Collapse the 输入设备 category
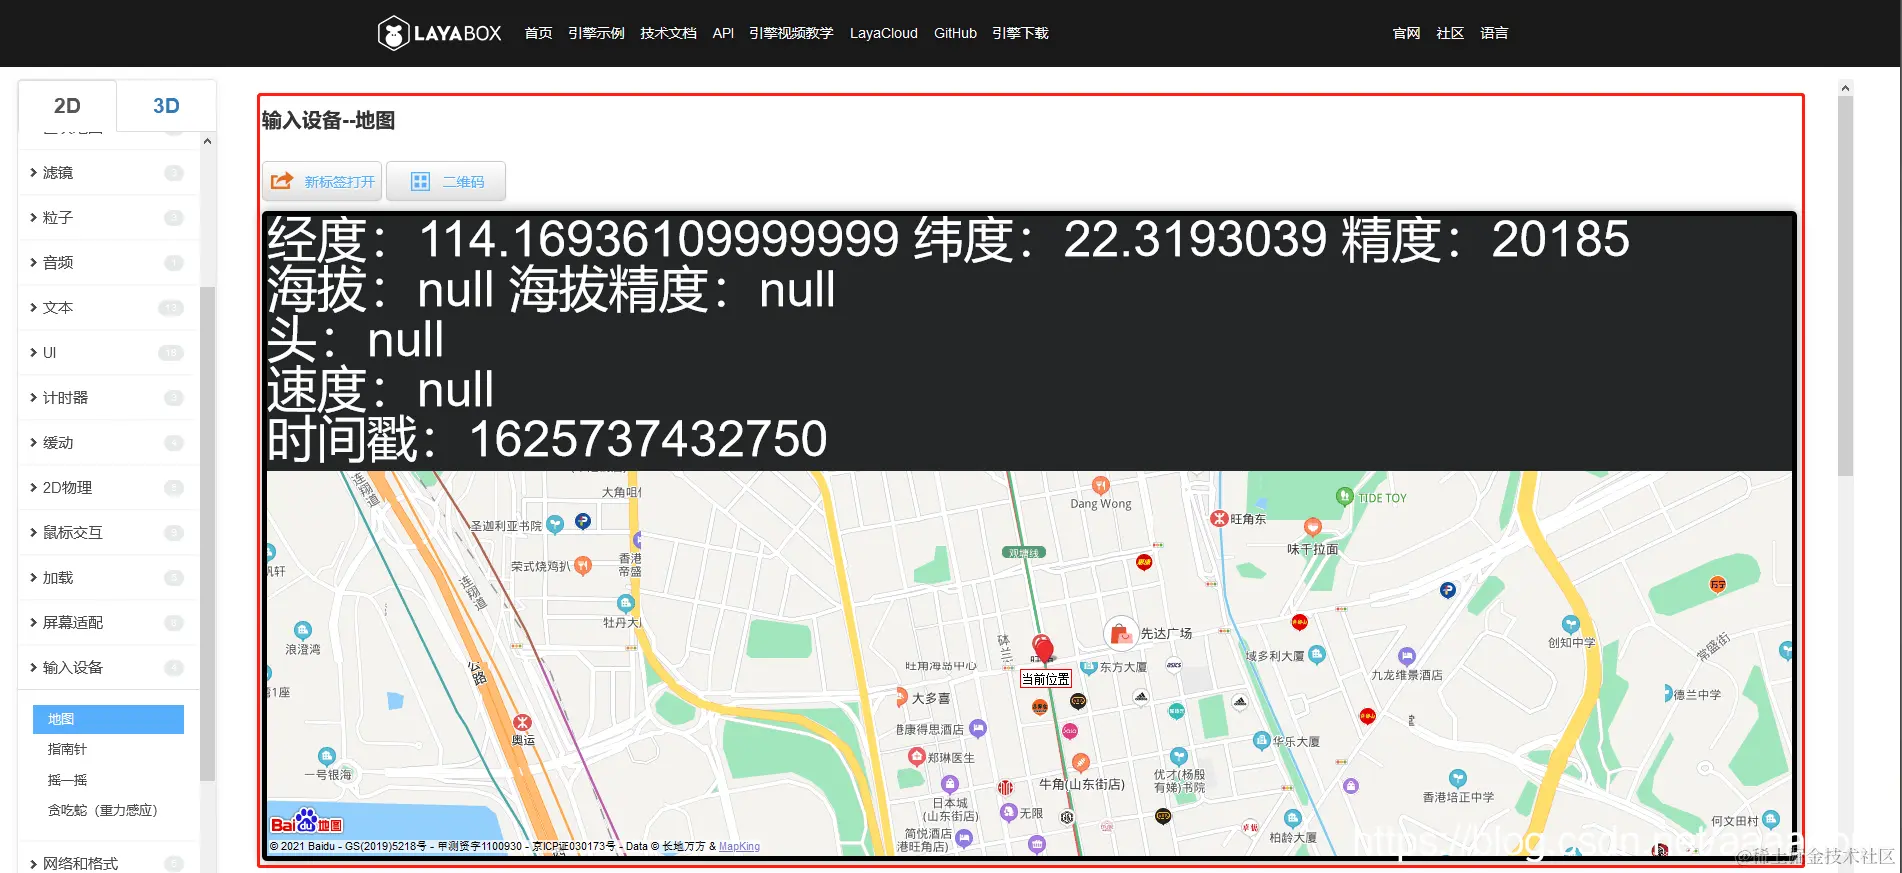The image size is (1902, 873). pos(108,668)
